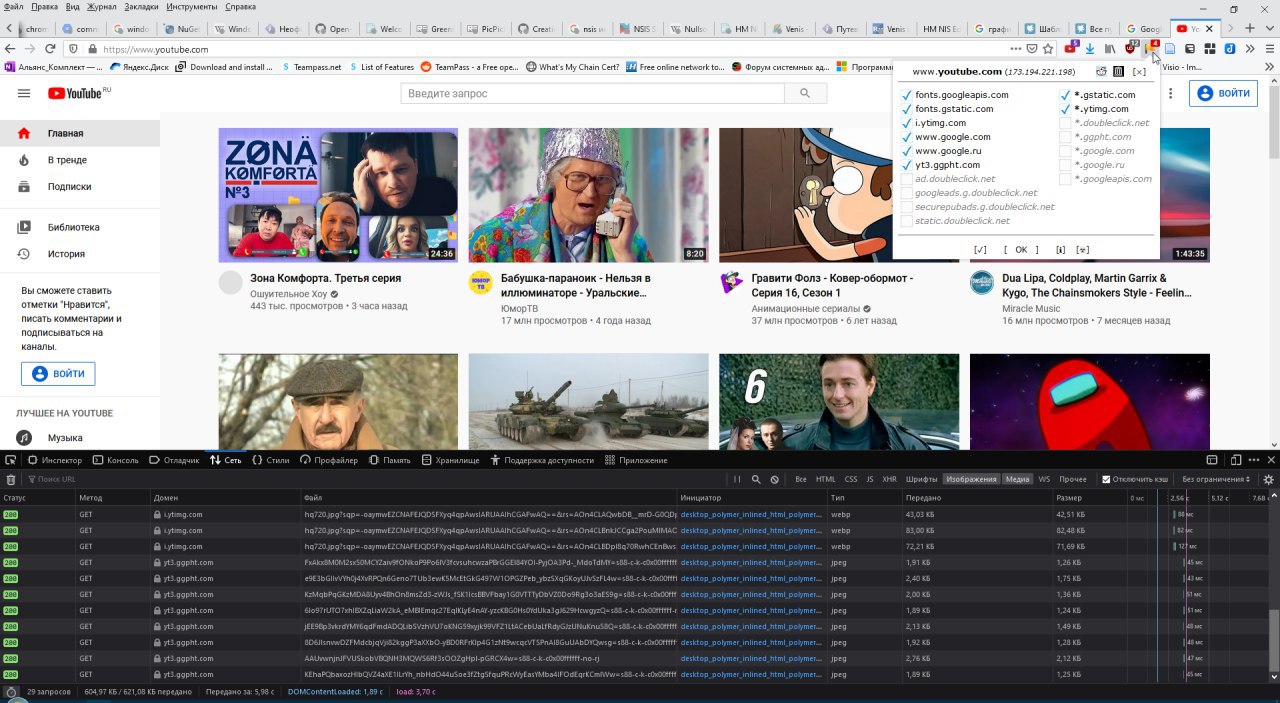Open В тренде in YouTube sidebar
Viewport: 1280px width, 703px height.
click(x=80, y=160)
